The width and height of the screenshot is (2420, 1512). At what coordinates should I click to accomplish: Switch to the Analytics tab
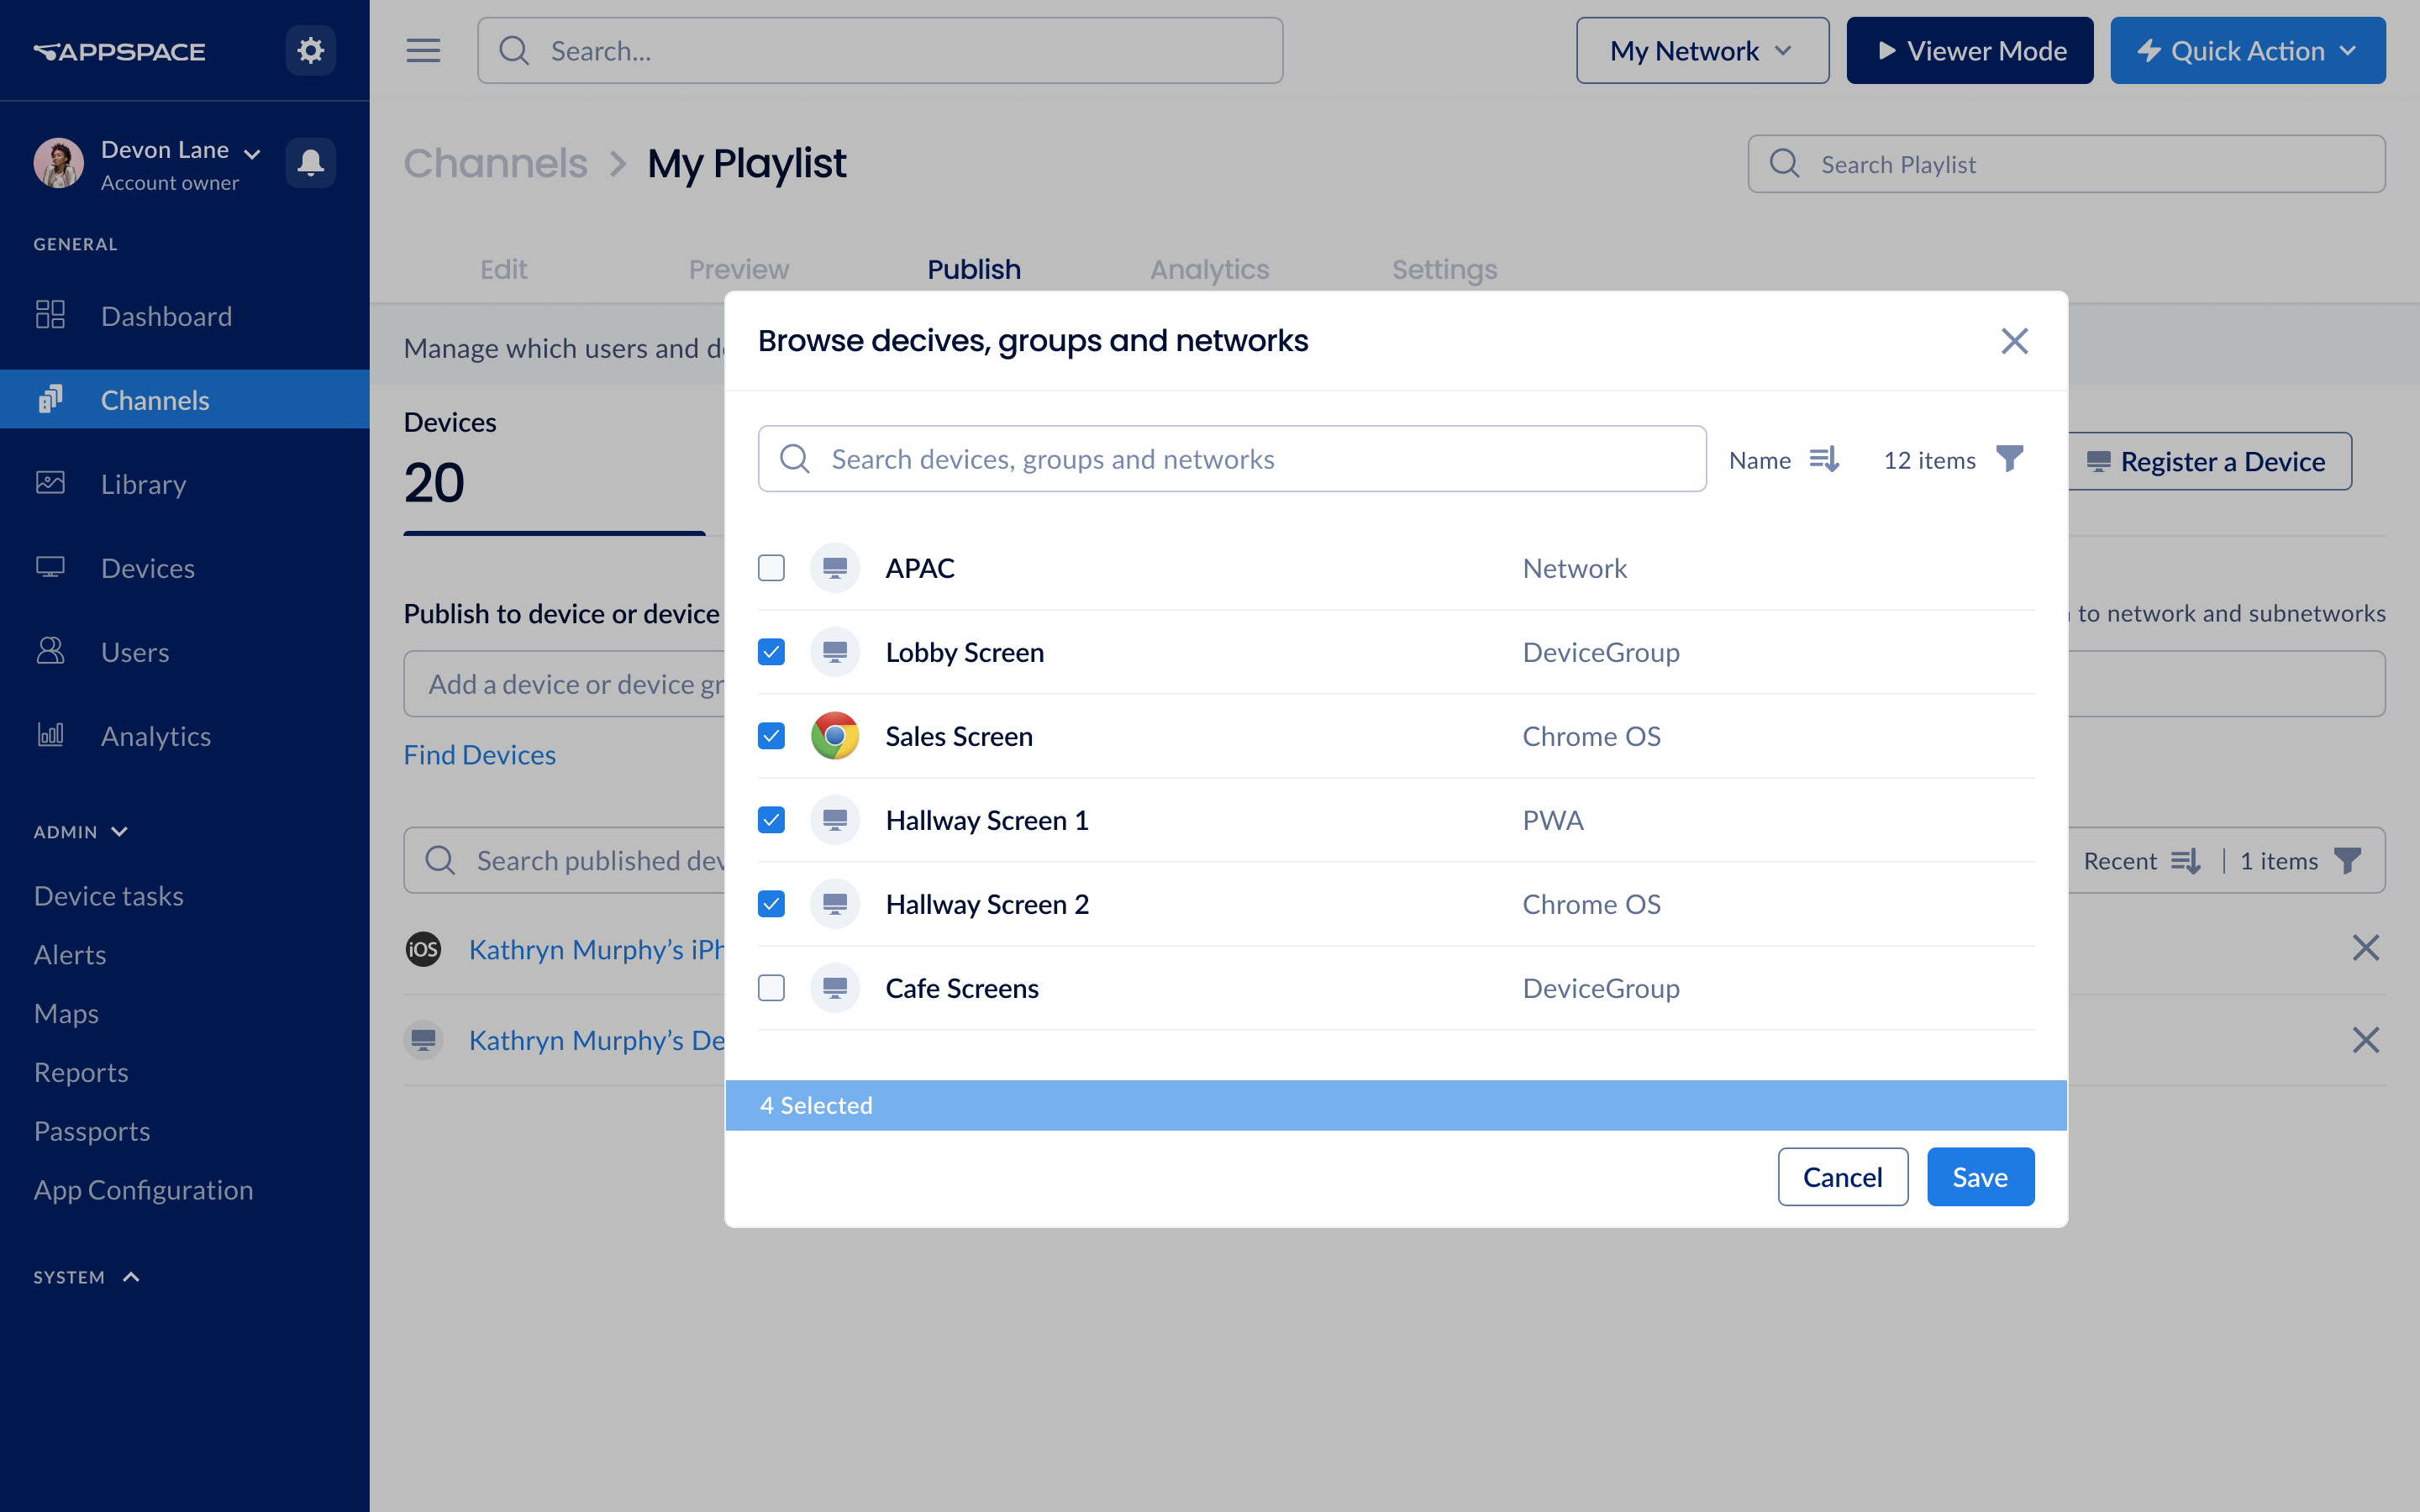1209,268
